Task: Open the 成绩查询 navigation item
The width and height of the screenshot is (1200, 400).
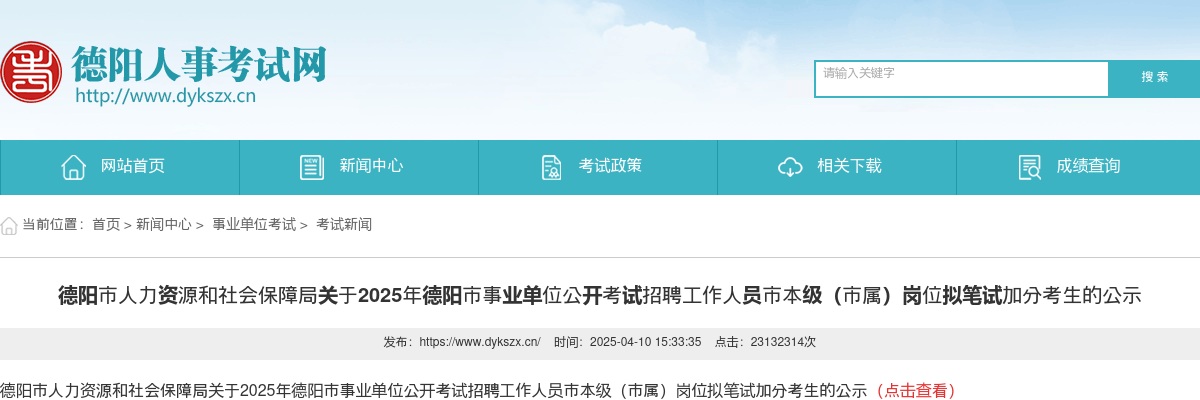Action: point(1078,167)
